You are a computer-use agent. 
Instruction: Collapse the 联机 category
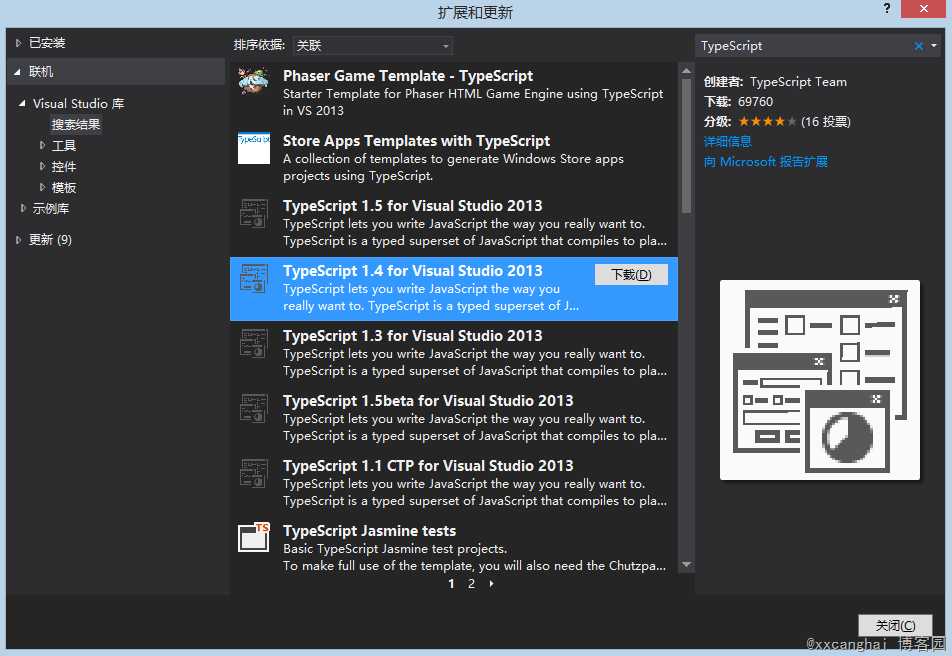18,72
